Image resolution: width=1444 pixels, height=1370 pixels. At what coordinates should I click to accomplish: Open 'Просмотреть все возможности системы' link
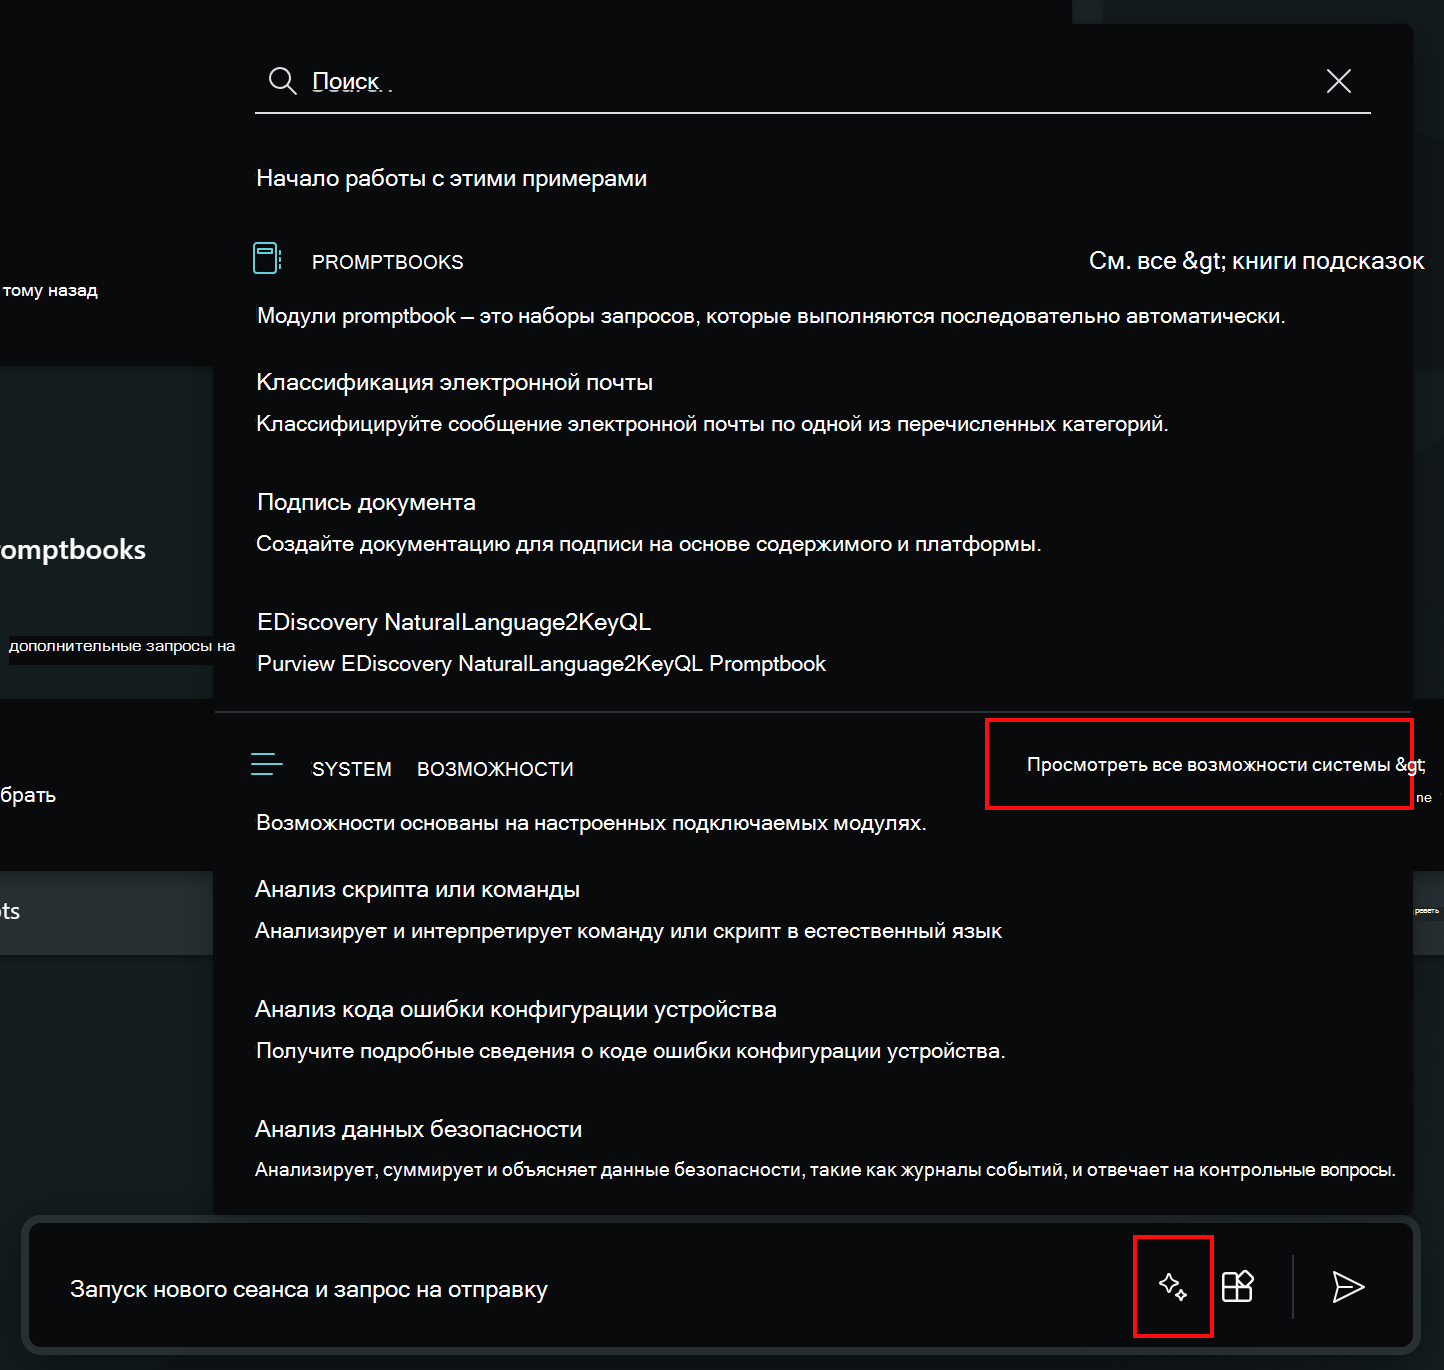pyautogui.click(x=1225, y=765)
